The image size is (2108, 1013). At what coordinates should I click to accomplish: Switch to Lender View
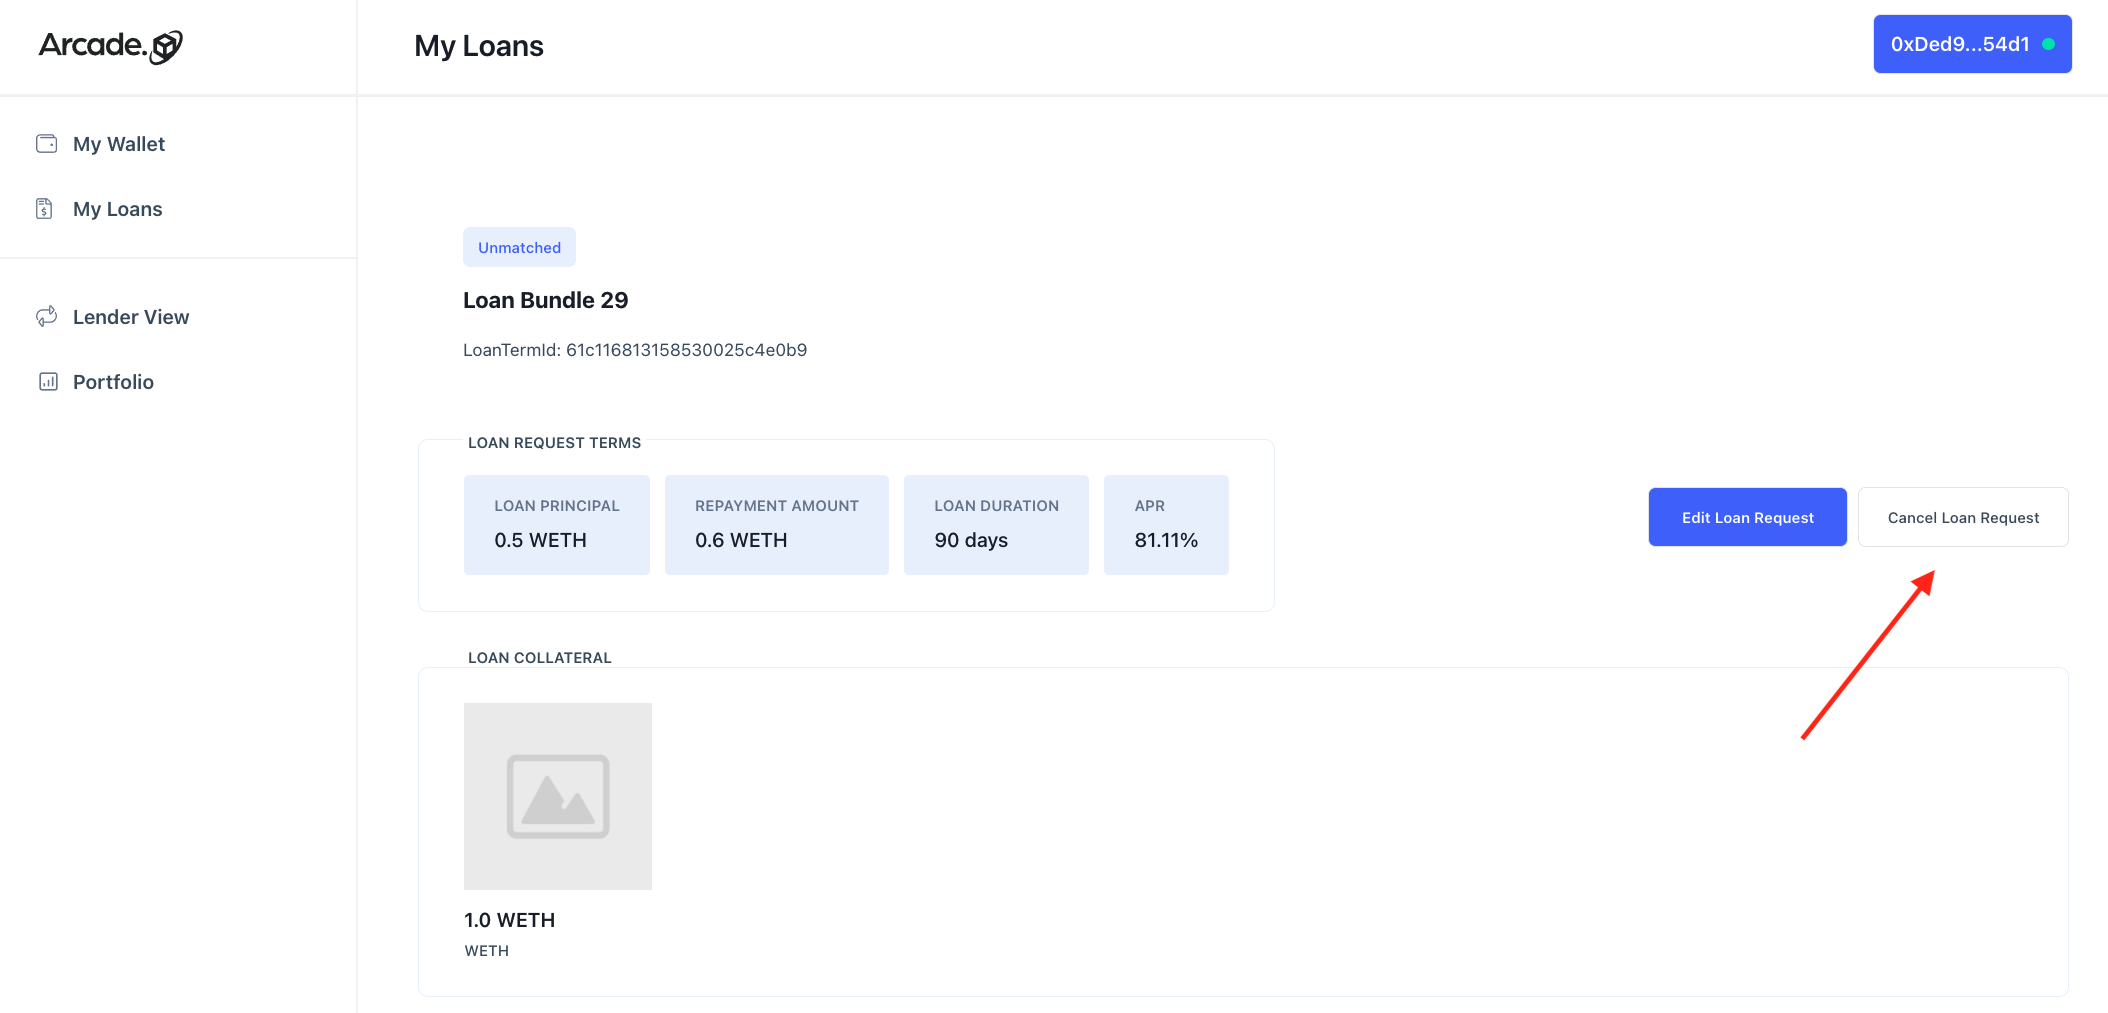tap(131, 317)
